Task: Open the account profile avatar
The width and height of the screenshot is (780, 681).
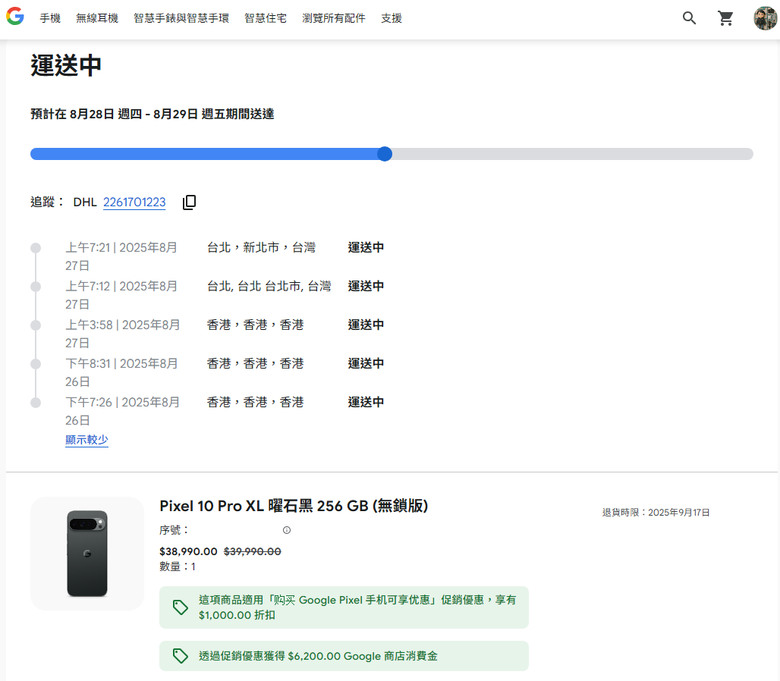Action: [x=765, y=18]
